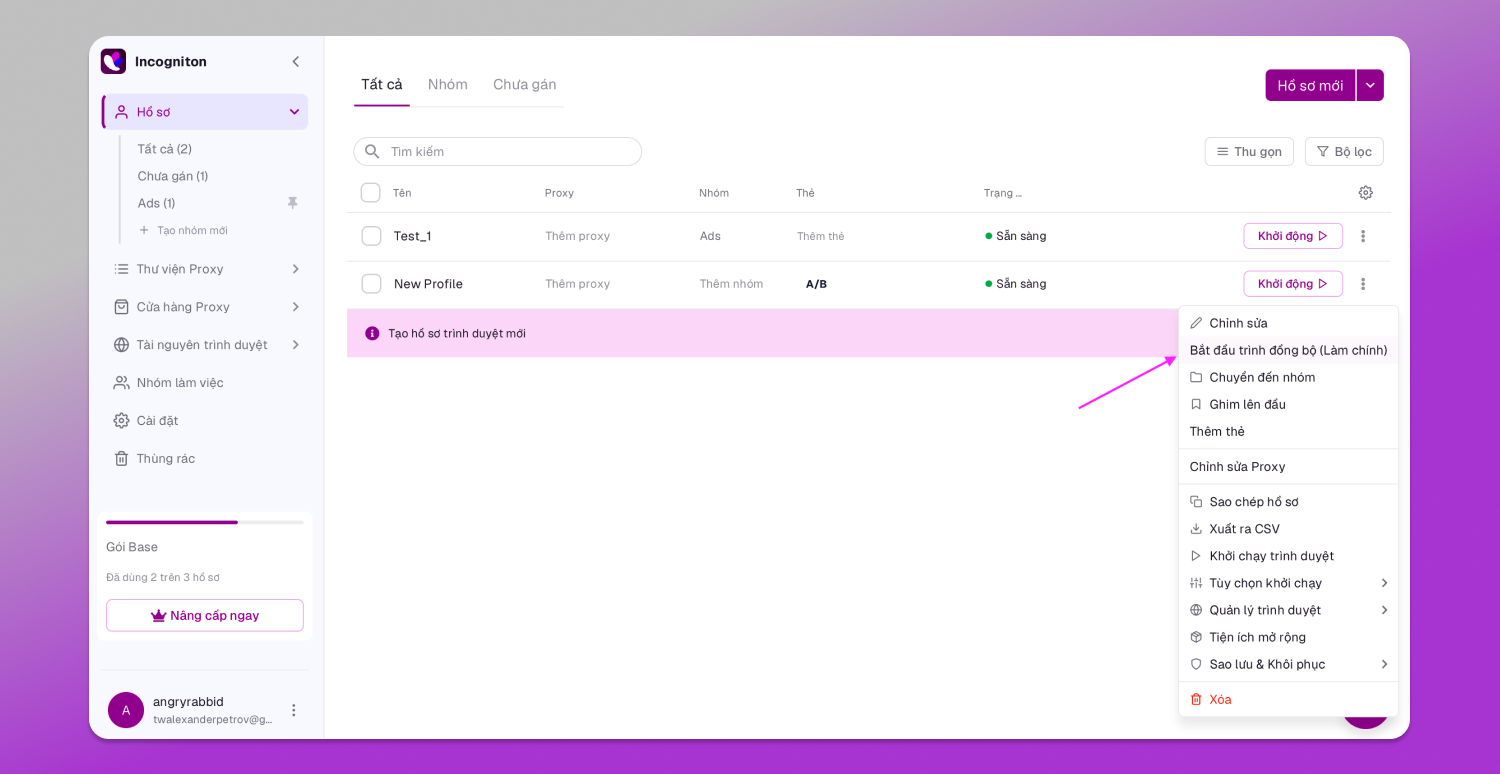Open the three-dot menu for New Profile
This screenshot has width=1500, height=774.
[x=1363, y=284]
